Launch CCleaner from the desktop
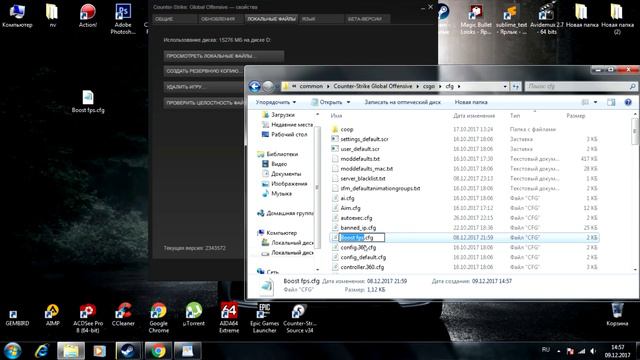Screen dimensions: 640x360 [123, 315]
